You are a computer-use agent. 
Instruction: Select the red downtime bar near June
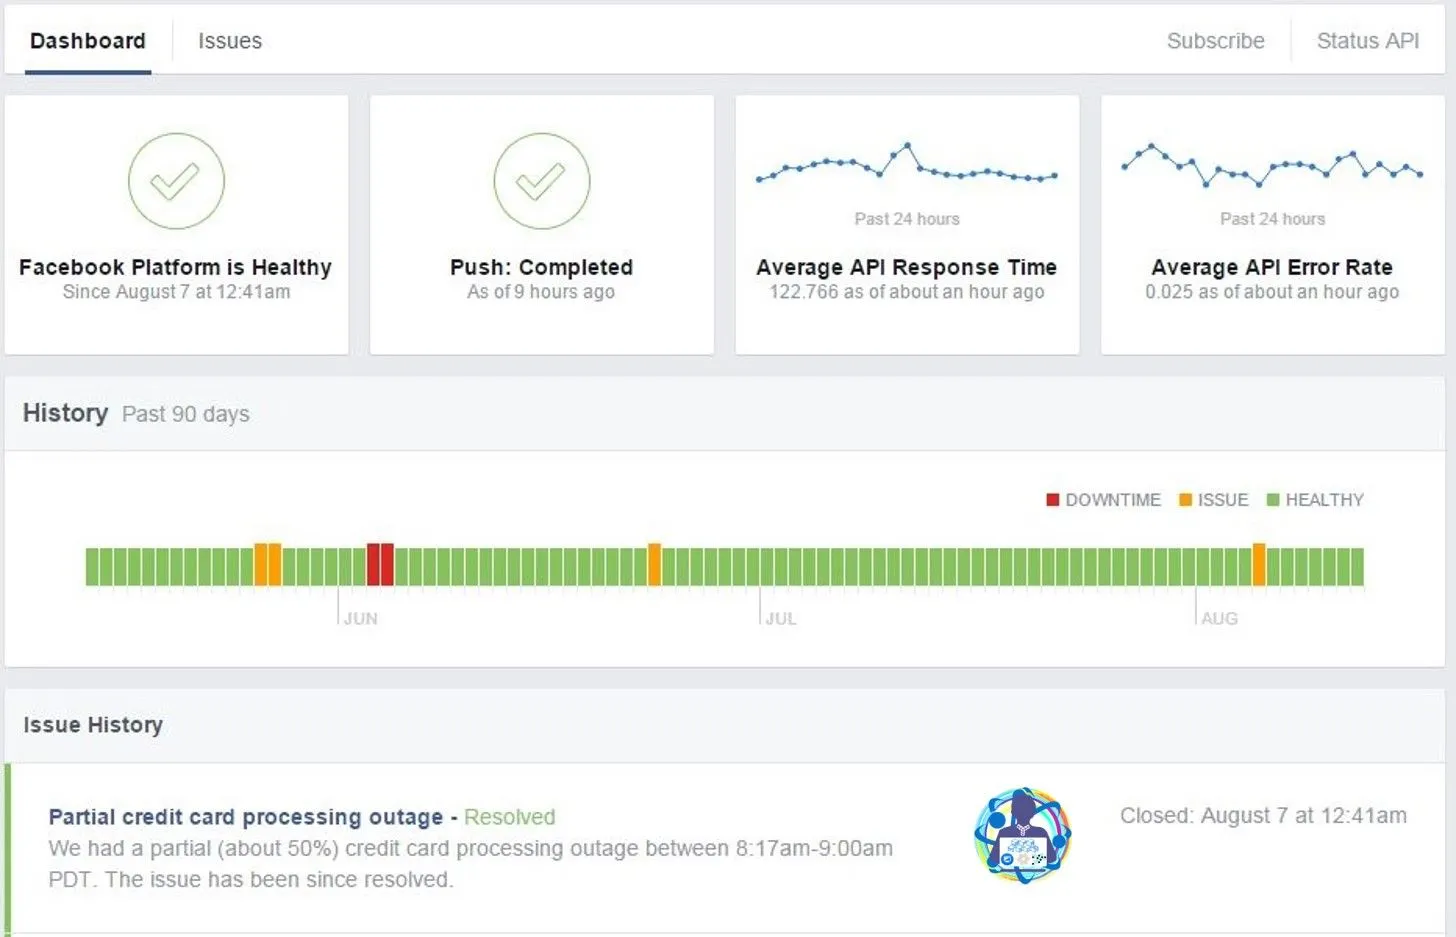pyautogui.click(x=380, y=565)
